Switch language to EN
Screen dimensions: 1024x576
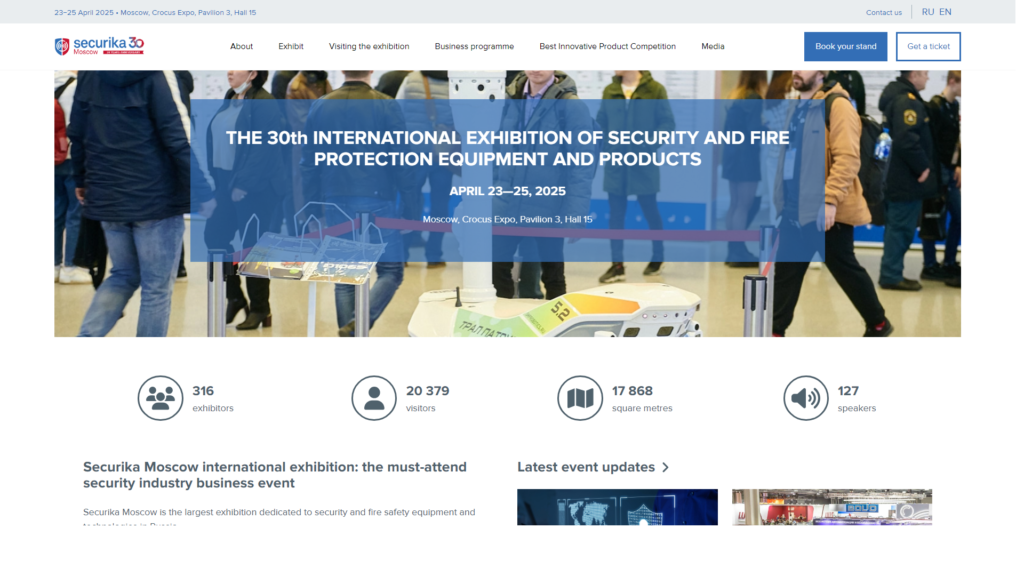pyautogui.click(x=945, y=12)
